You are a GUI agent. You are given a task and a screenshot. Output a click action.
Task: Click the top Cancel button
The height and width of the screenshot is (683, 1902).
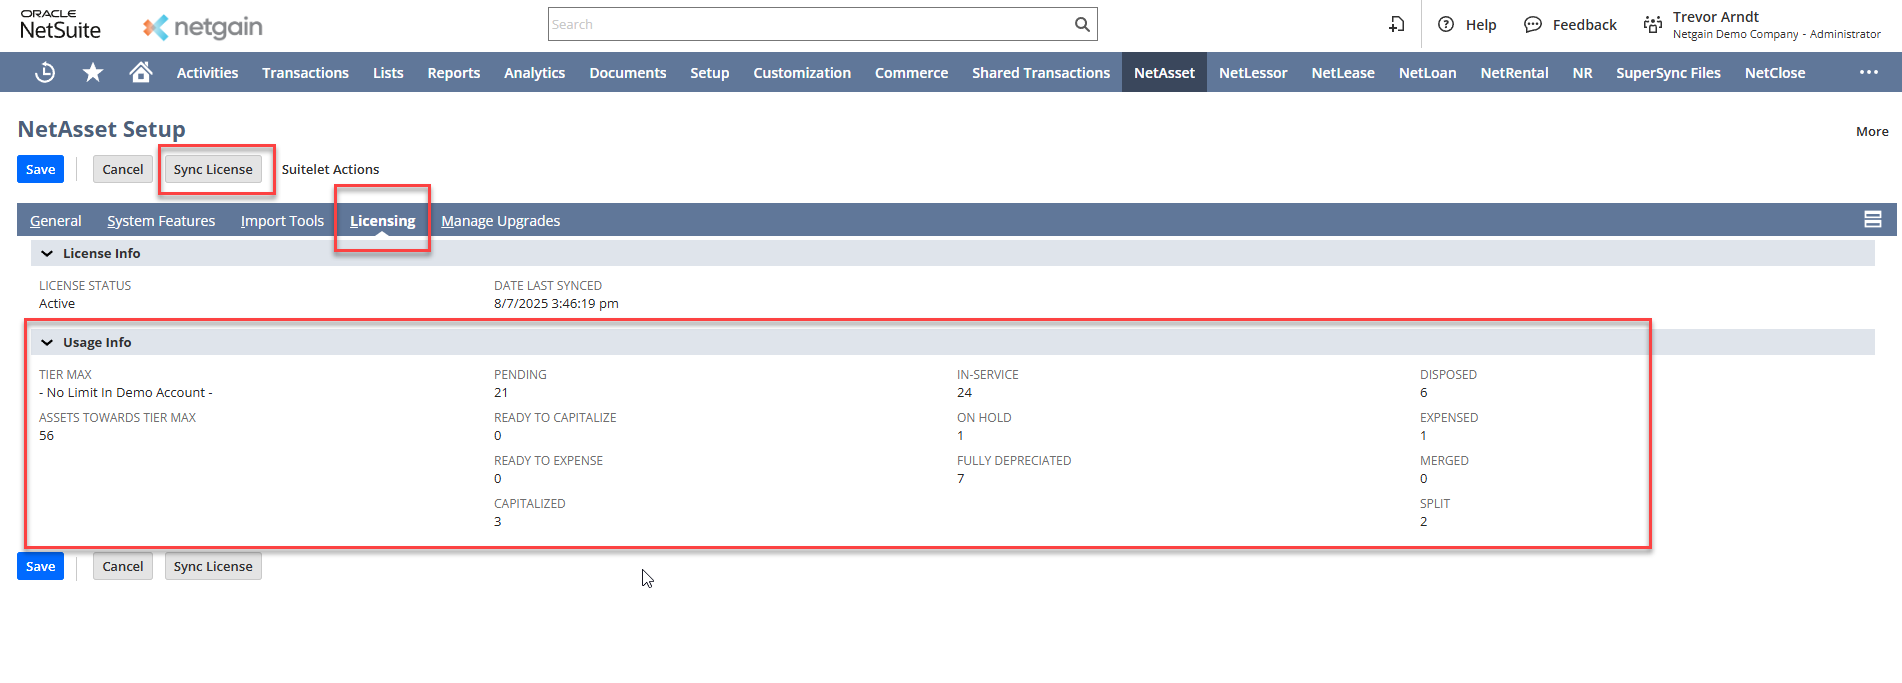(x=123, y=169)
